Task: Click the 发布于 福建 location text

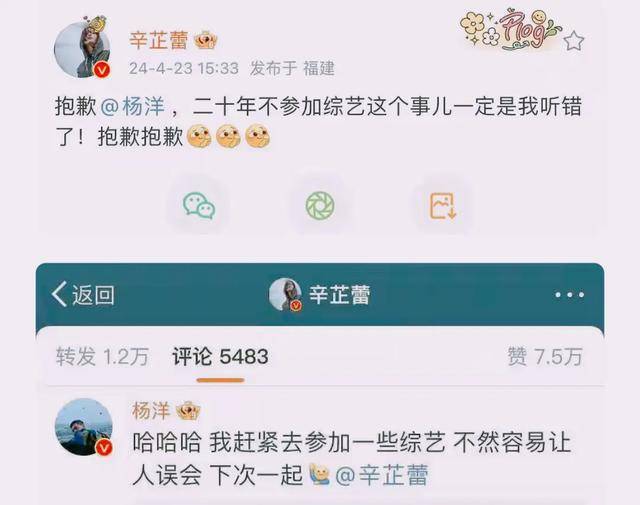Action: coord(292,68)
